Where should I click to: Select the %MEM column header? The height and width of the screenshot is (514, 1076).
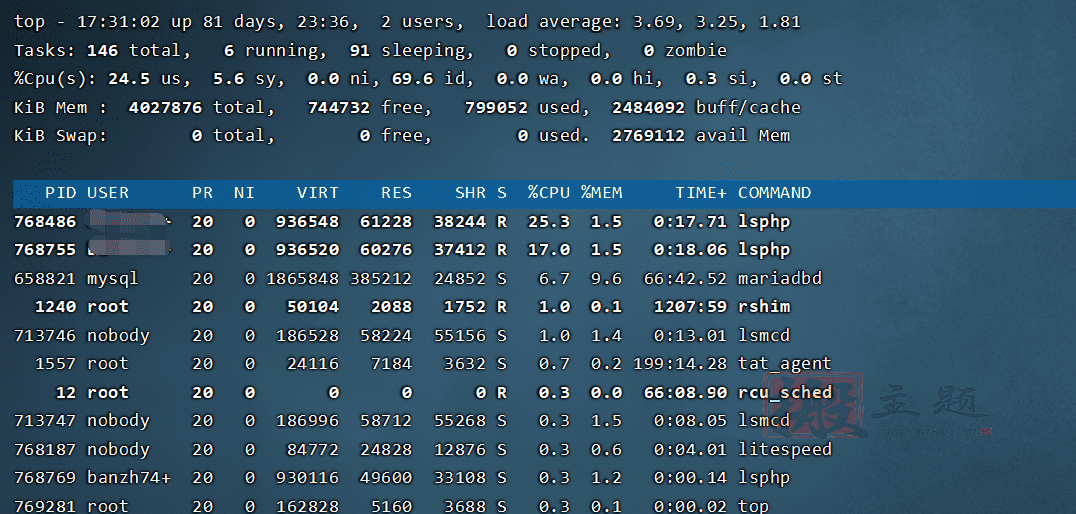[602, 194]
